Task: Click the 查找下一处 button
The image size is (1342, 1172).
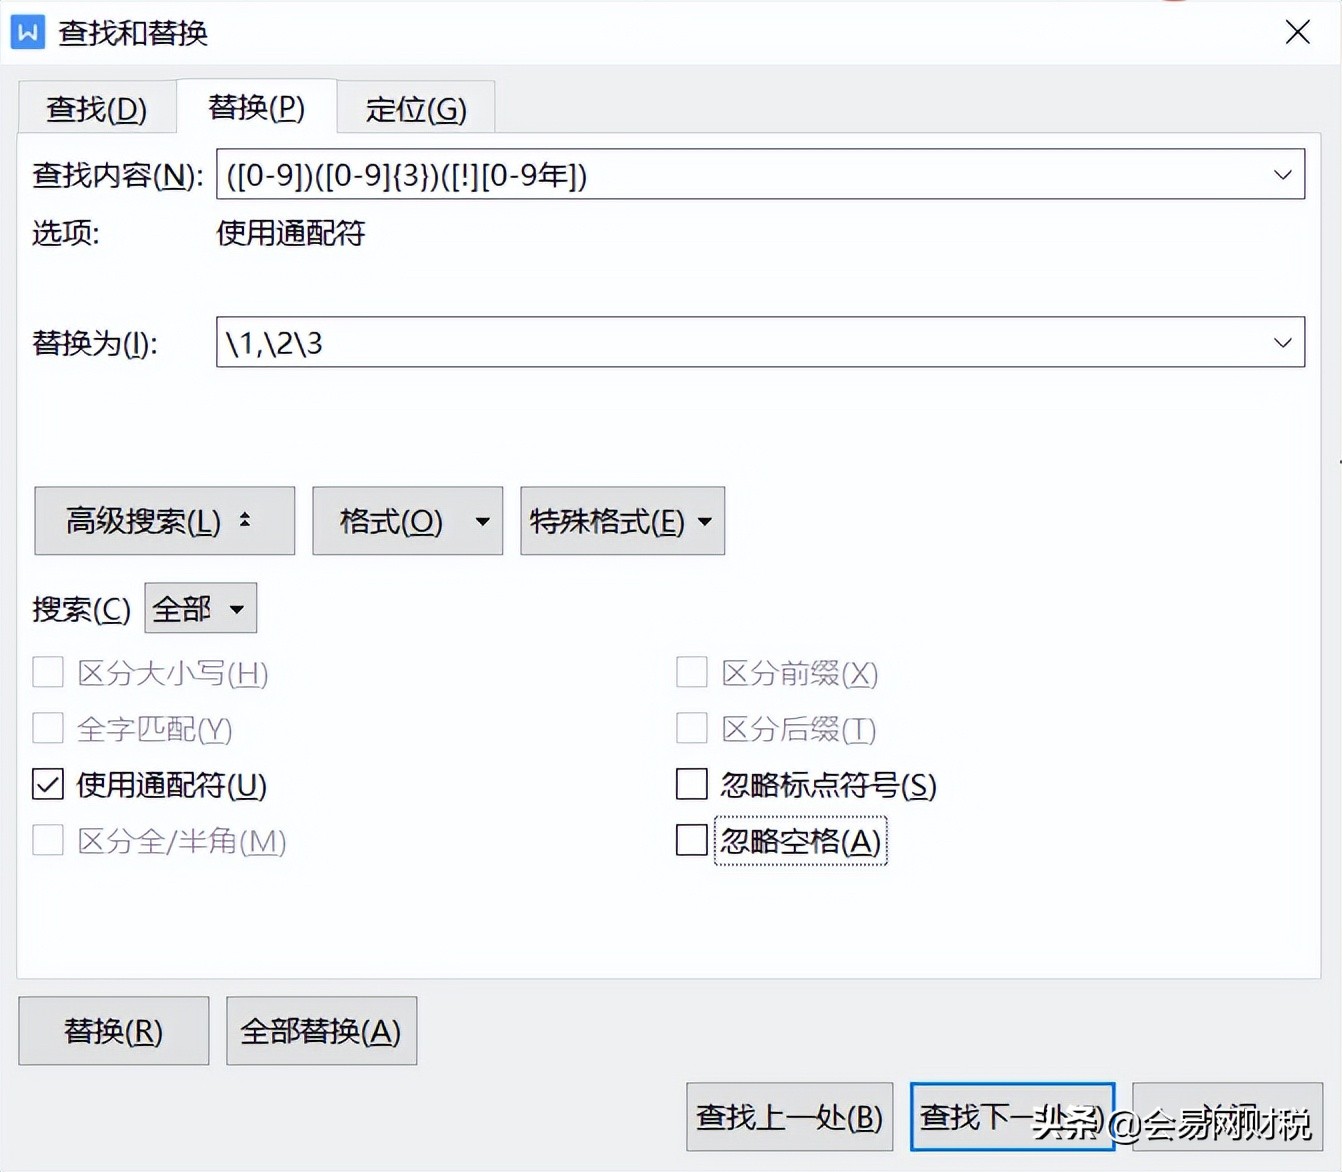Action: [x=1012, y=1117]
